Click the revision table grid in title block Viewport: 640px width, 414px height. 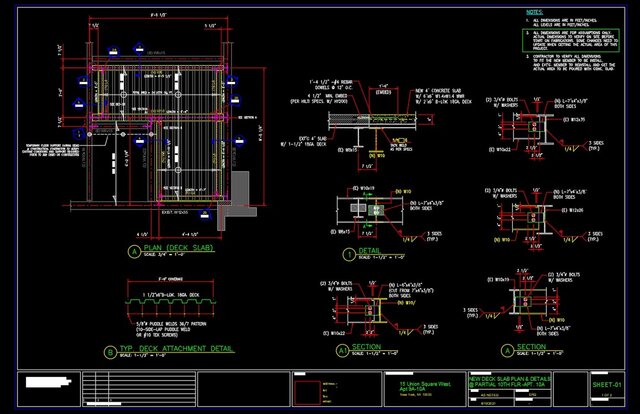[x=139, y=388]
